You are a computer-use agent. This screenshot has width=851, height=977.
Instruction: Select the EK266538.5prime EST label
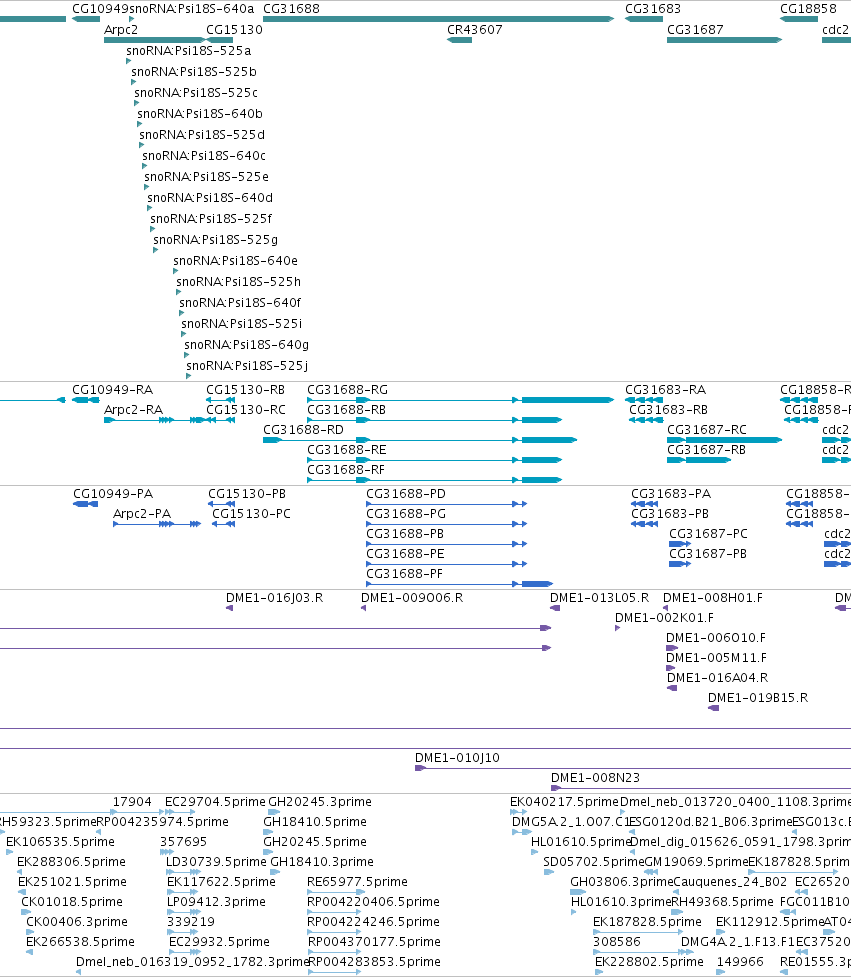coord(80,941)
